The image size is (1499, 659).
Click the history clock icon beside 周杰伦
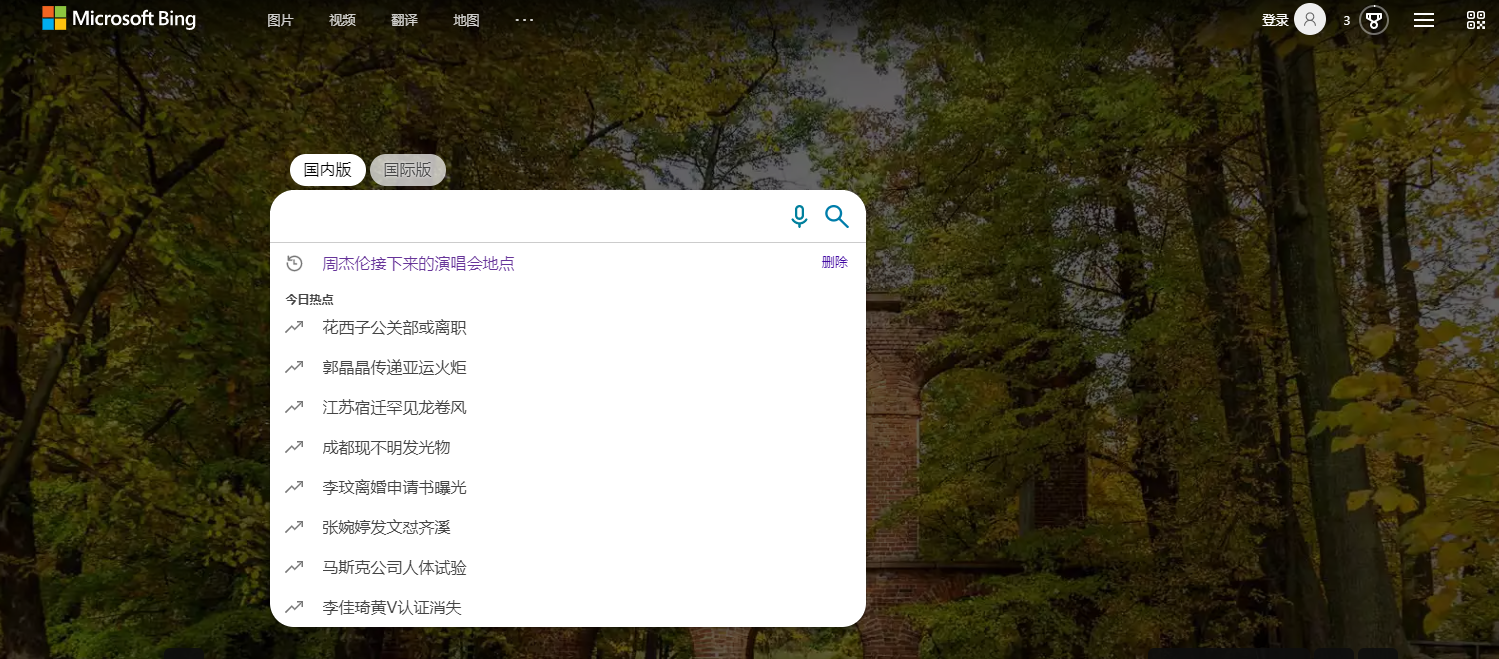click(x=294, y=263)
